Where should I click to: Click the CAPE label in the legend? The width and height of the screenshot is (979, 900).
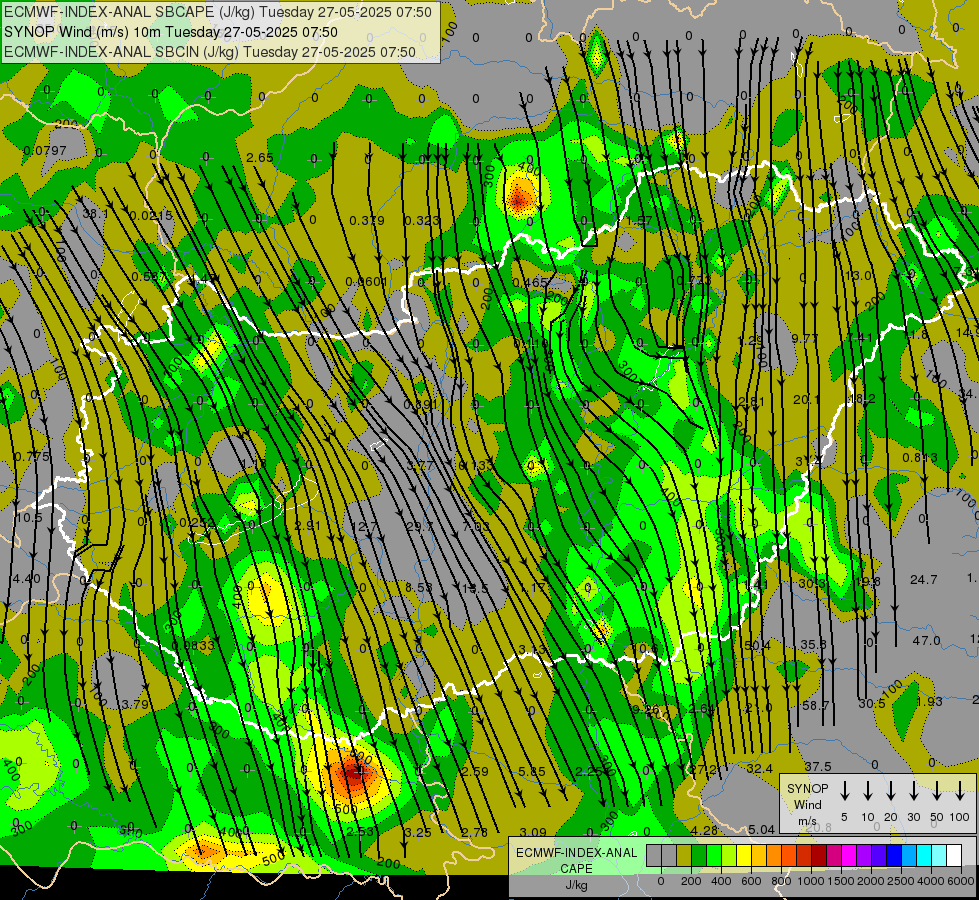tap(576, 869)
